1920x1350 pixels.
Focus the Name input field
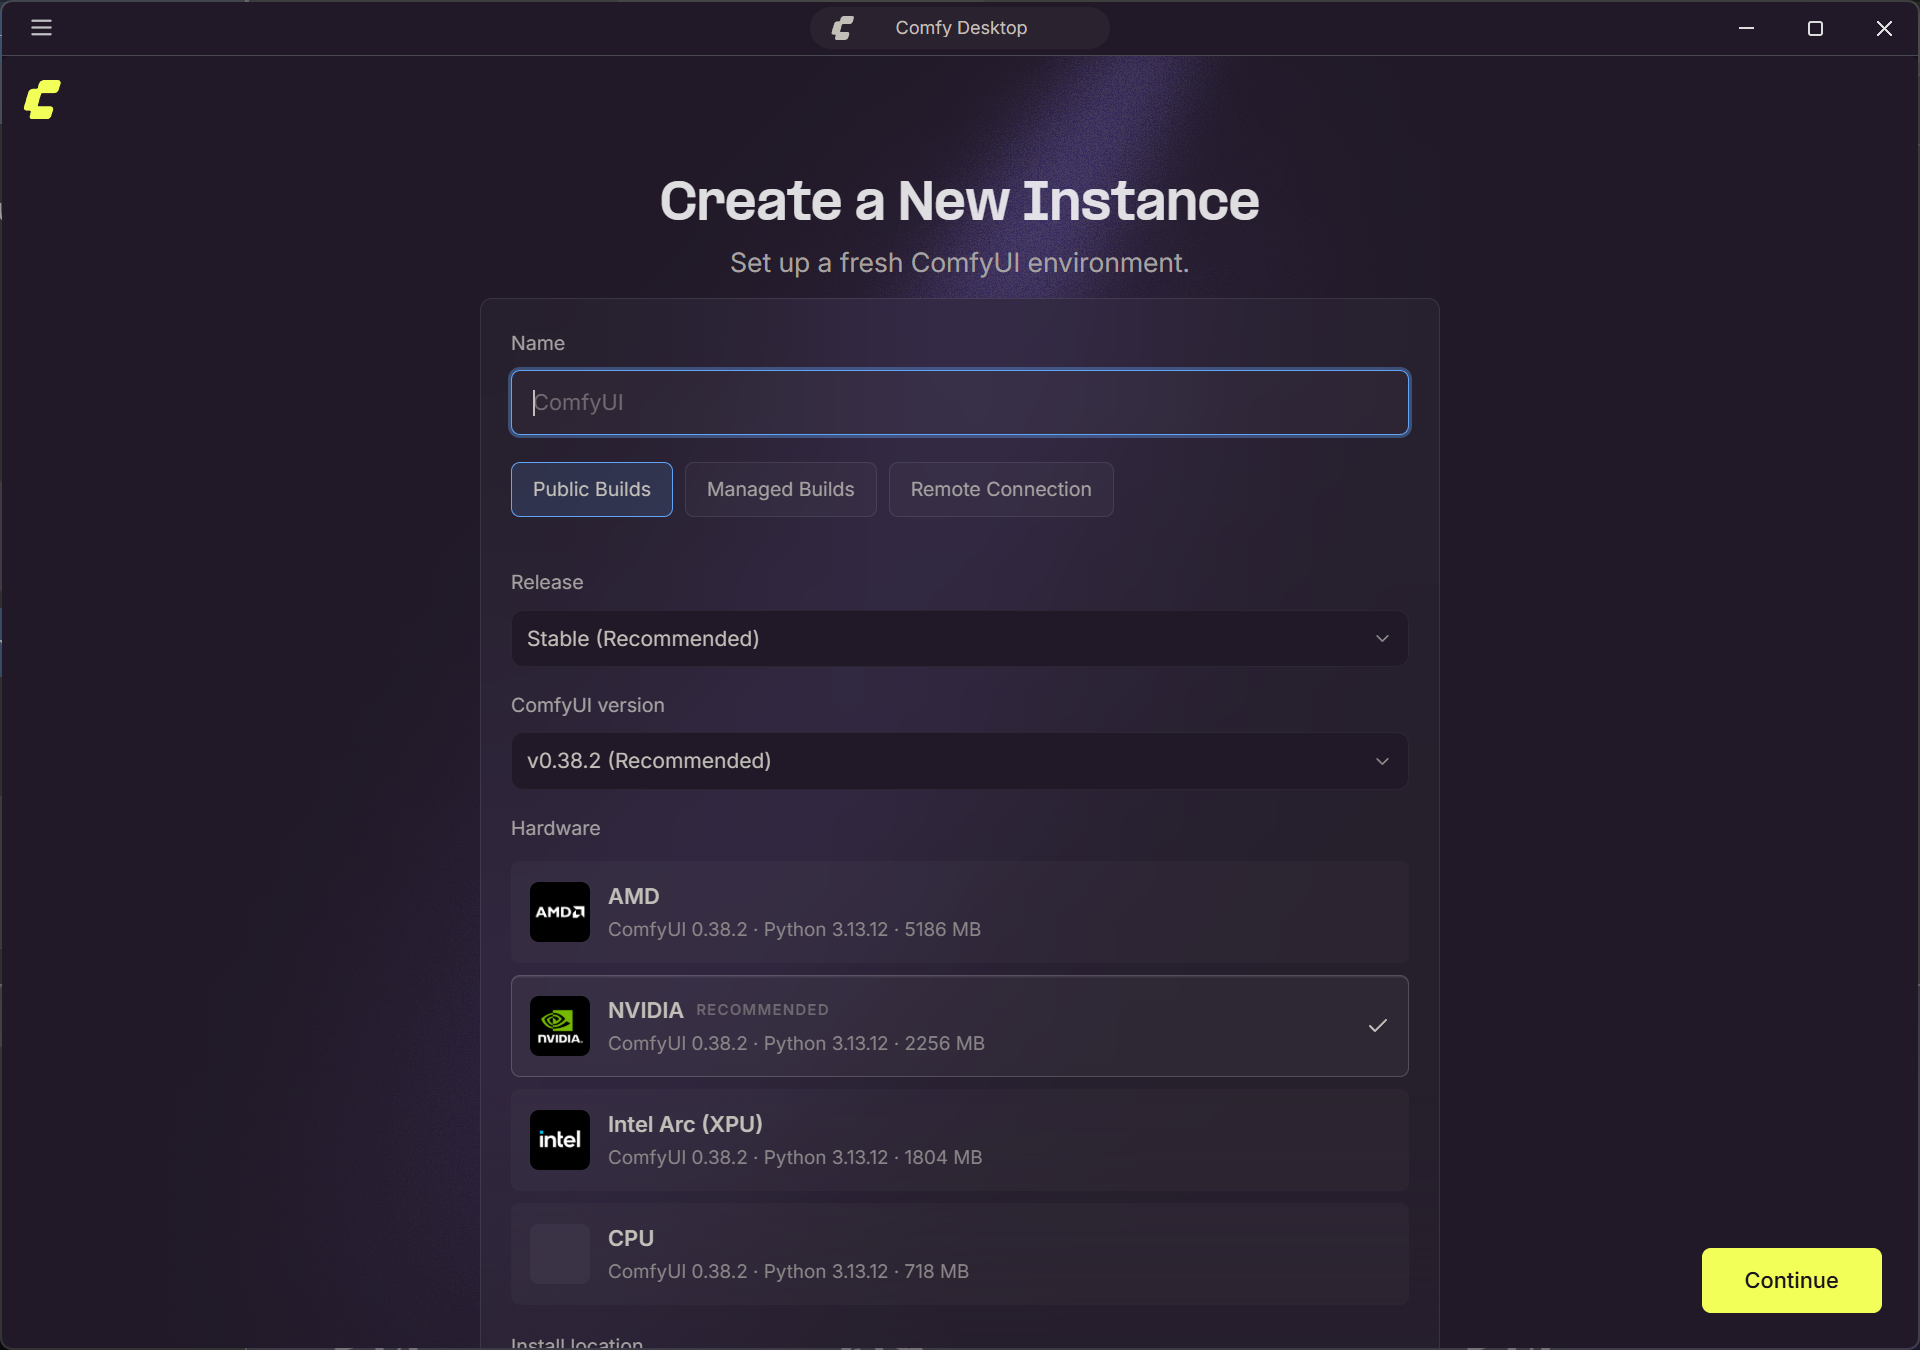coord(960,403)
